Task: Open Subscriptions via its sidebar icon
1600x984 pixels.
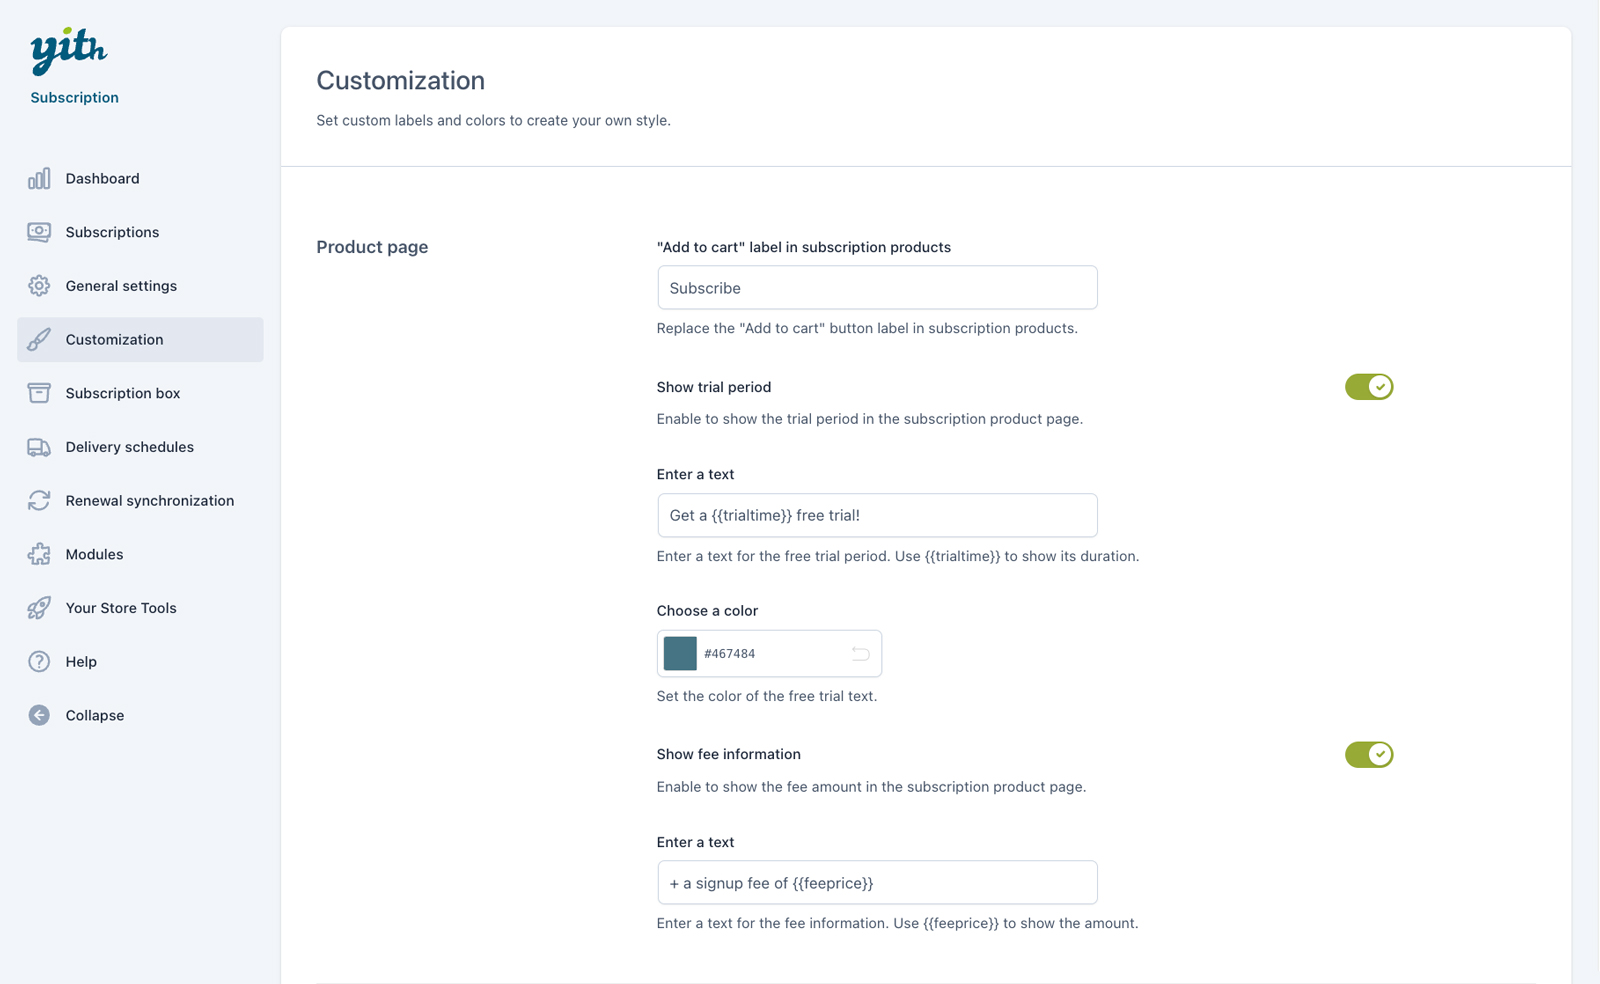Action: point(39,232)
